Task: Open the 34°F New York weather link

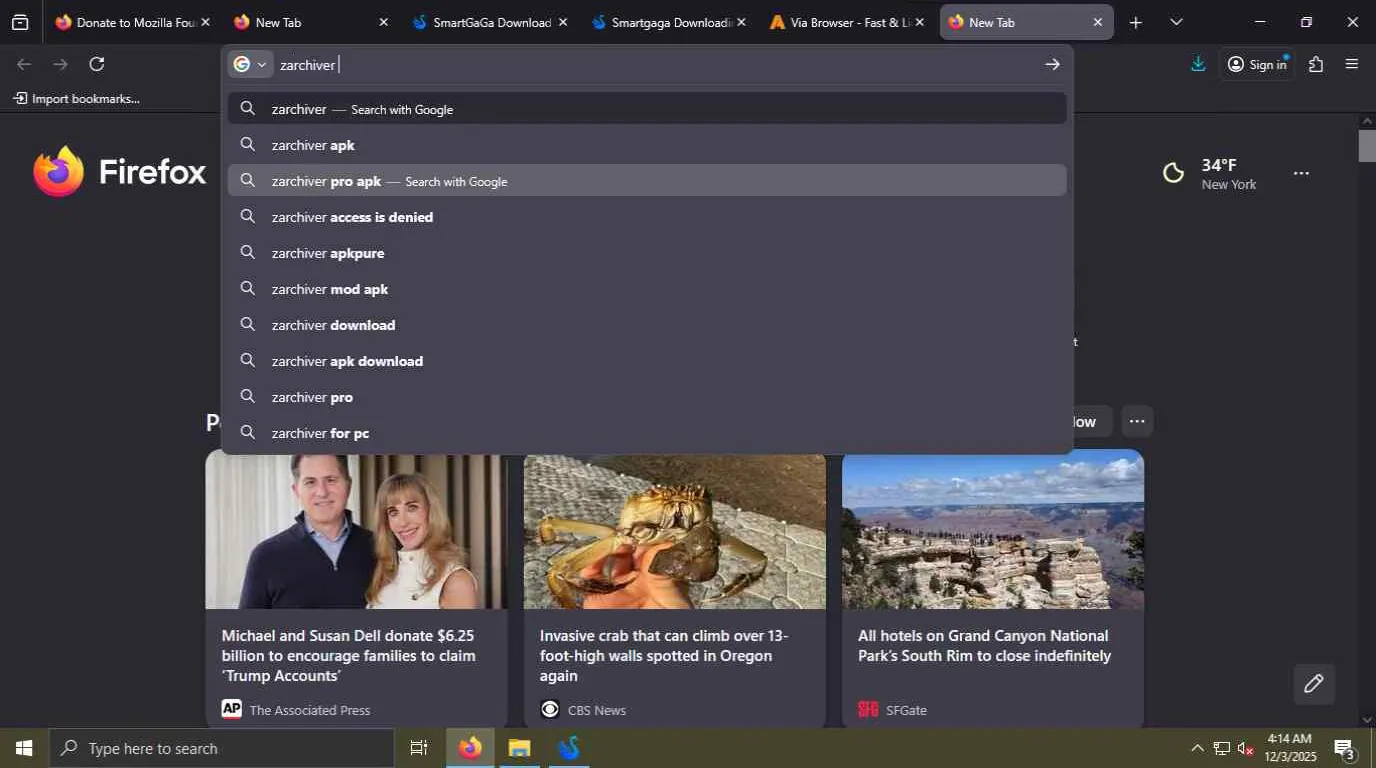Action: pos(1210,173)
